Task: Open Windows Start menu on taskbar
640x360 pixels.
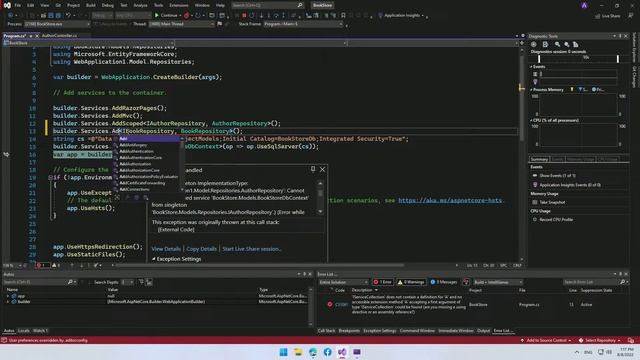Action: [x=283, y=352]
